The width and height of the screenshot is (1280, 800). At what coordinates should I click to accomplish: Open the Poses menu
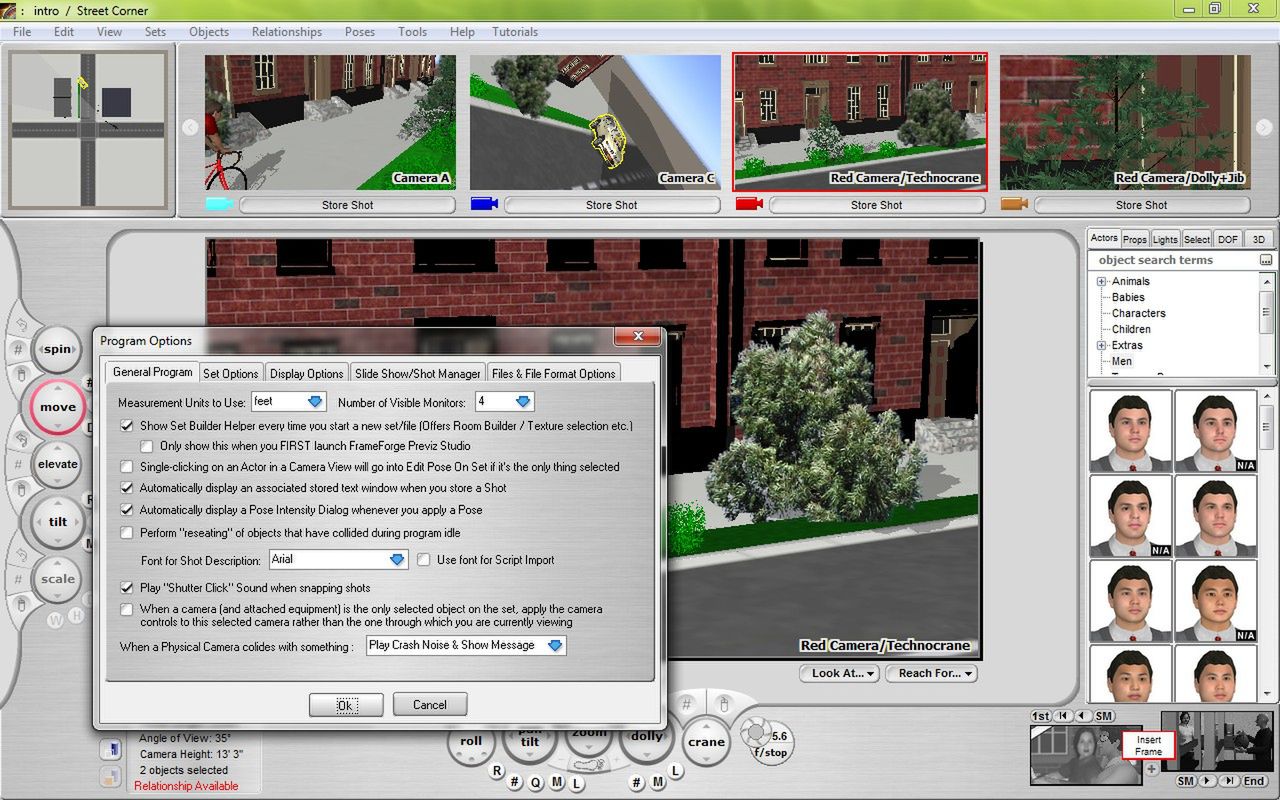360,32
